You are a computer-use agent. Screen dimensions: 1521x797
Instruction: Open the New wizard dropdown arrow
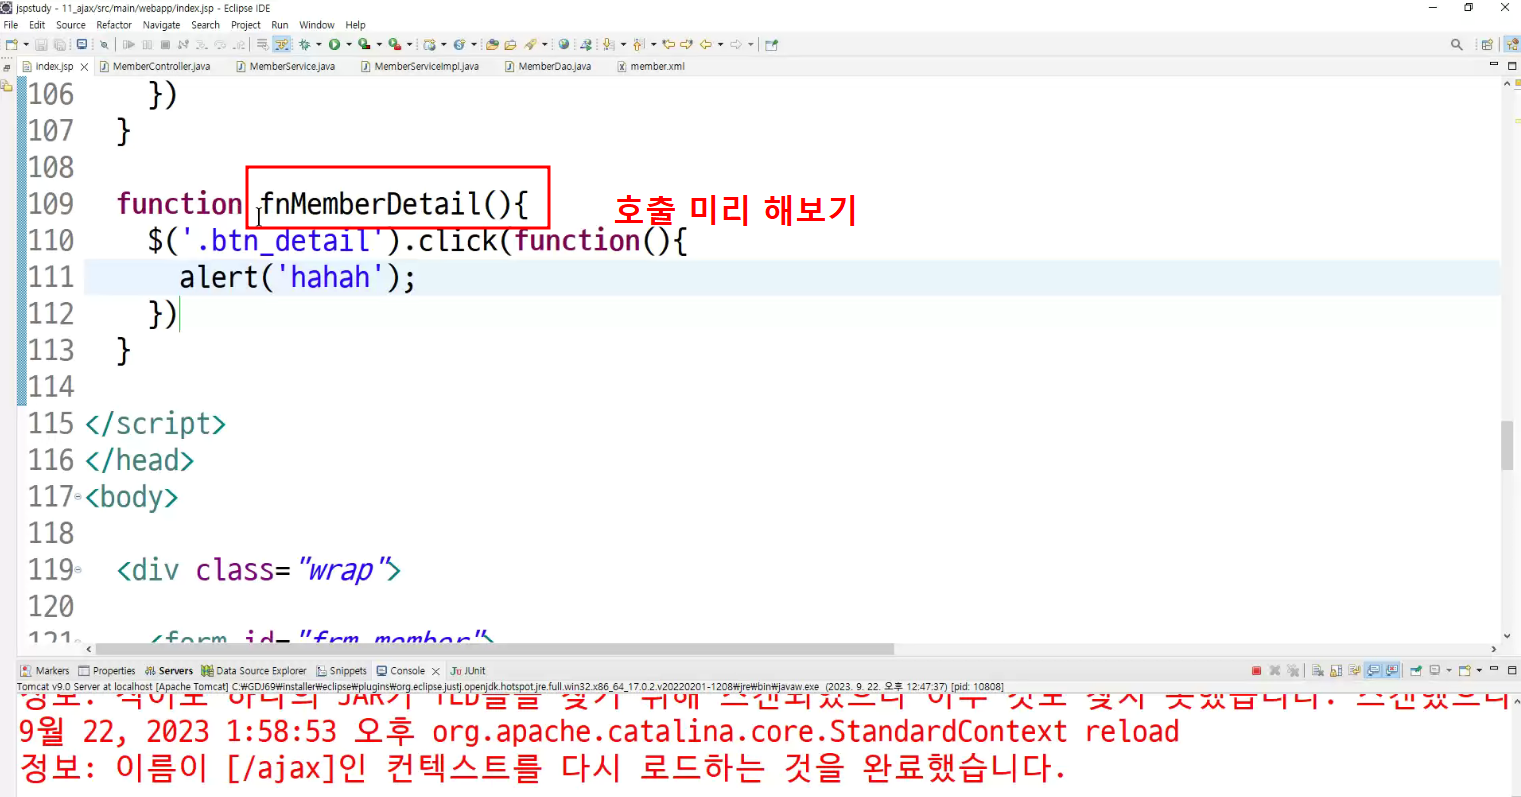[x=25, y=44]
